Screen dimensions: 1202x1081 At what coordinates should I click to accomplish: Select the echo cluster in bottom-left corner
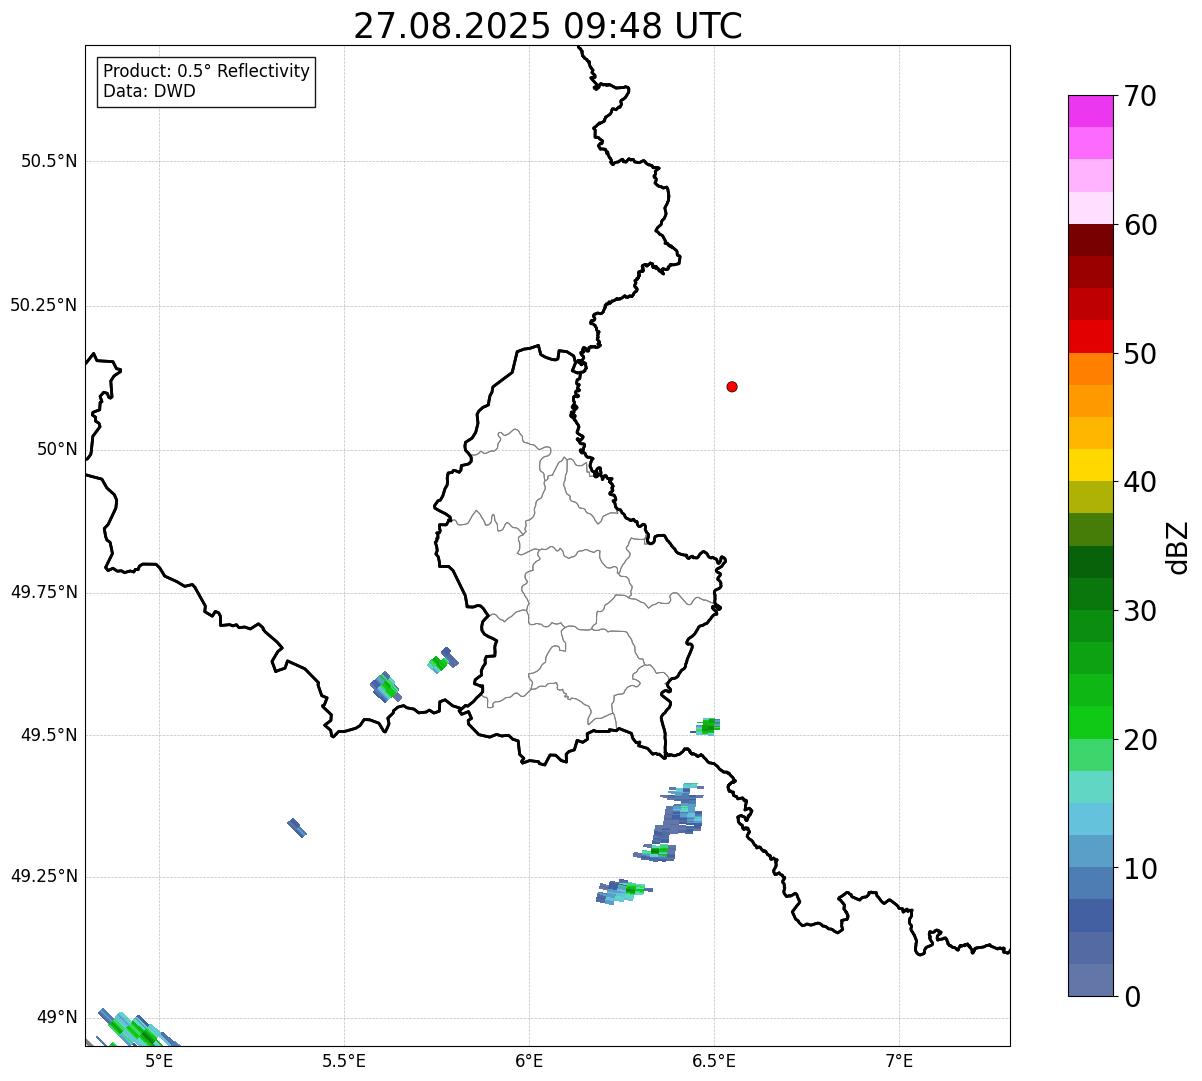tap(135, 1028)
